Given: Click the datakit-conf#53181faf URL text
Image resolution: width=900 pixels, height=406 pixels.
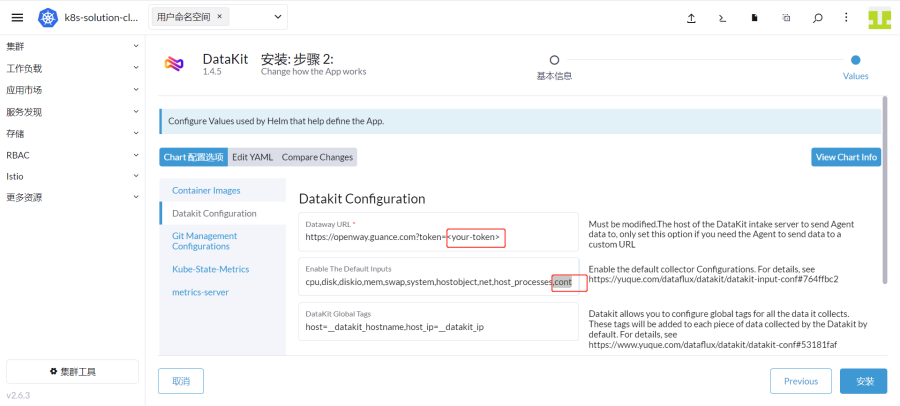Looking at the screenshot, I should (x=715, y=344).
